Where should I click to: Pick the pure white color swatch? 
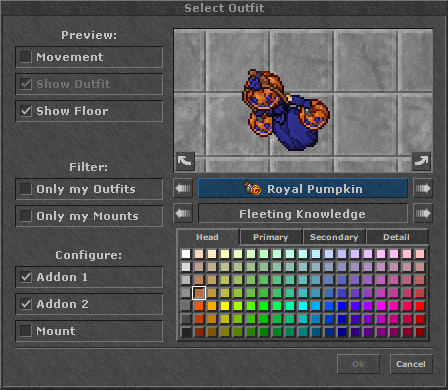tap(186, 254)
